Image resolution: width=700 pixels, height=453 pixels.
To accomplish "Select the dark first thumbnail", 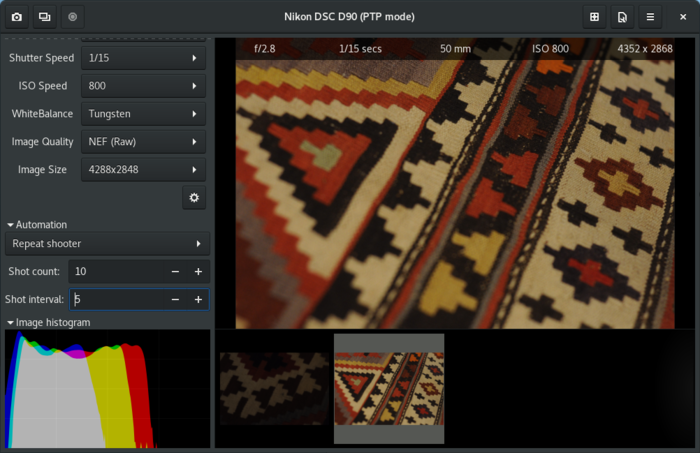I will pos(275,389).
